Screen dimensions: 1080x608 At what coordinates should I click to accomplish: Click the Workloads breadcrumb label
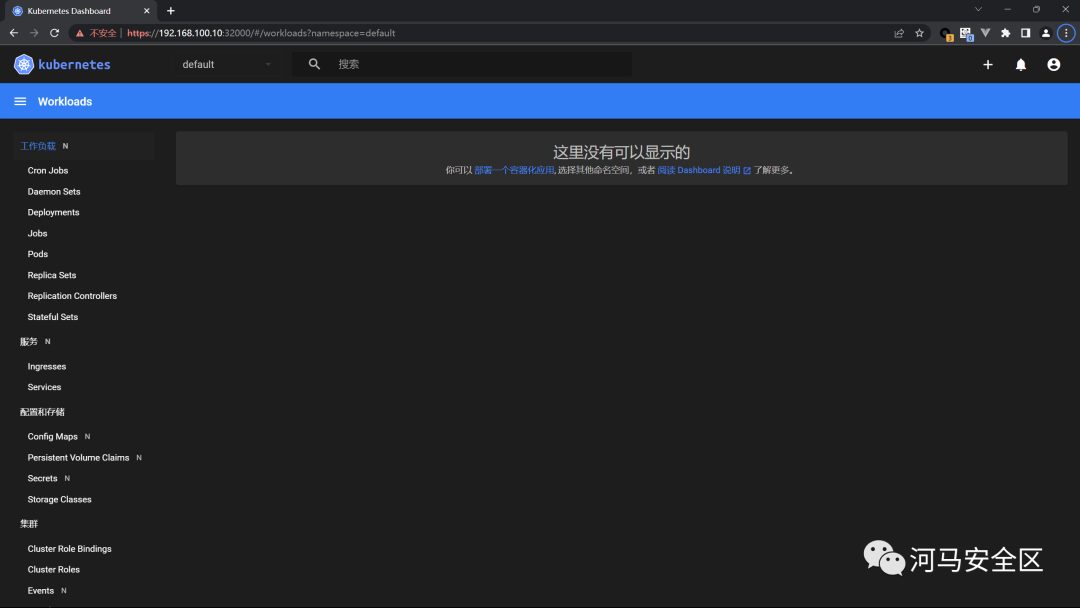coord(65,100)
